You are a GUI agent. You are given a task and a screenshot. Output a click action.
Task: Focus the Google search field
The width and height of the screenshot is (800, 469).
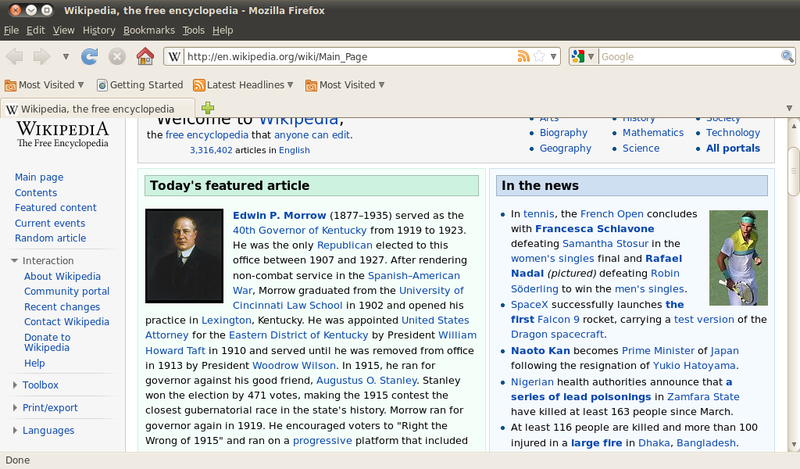pos(690,57)
